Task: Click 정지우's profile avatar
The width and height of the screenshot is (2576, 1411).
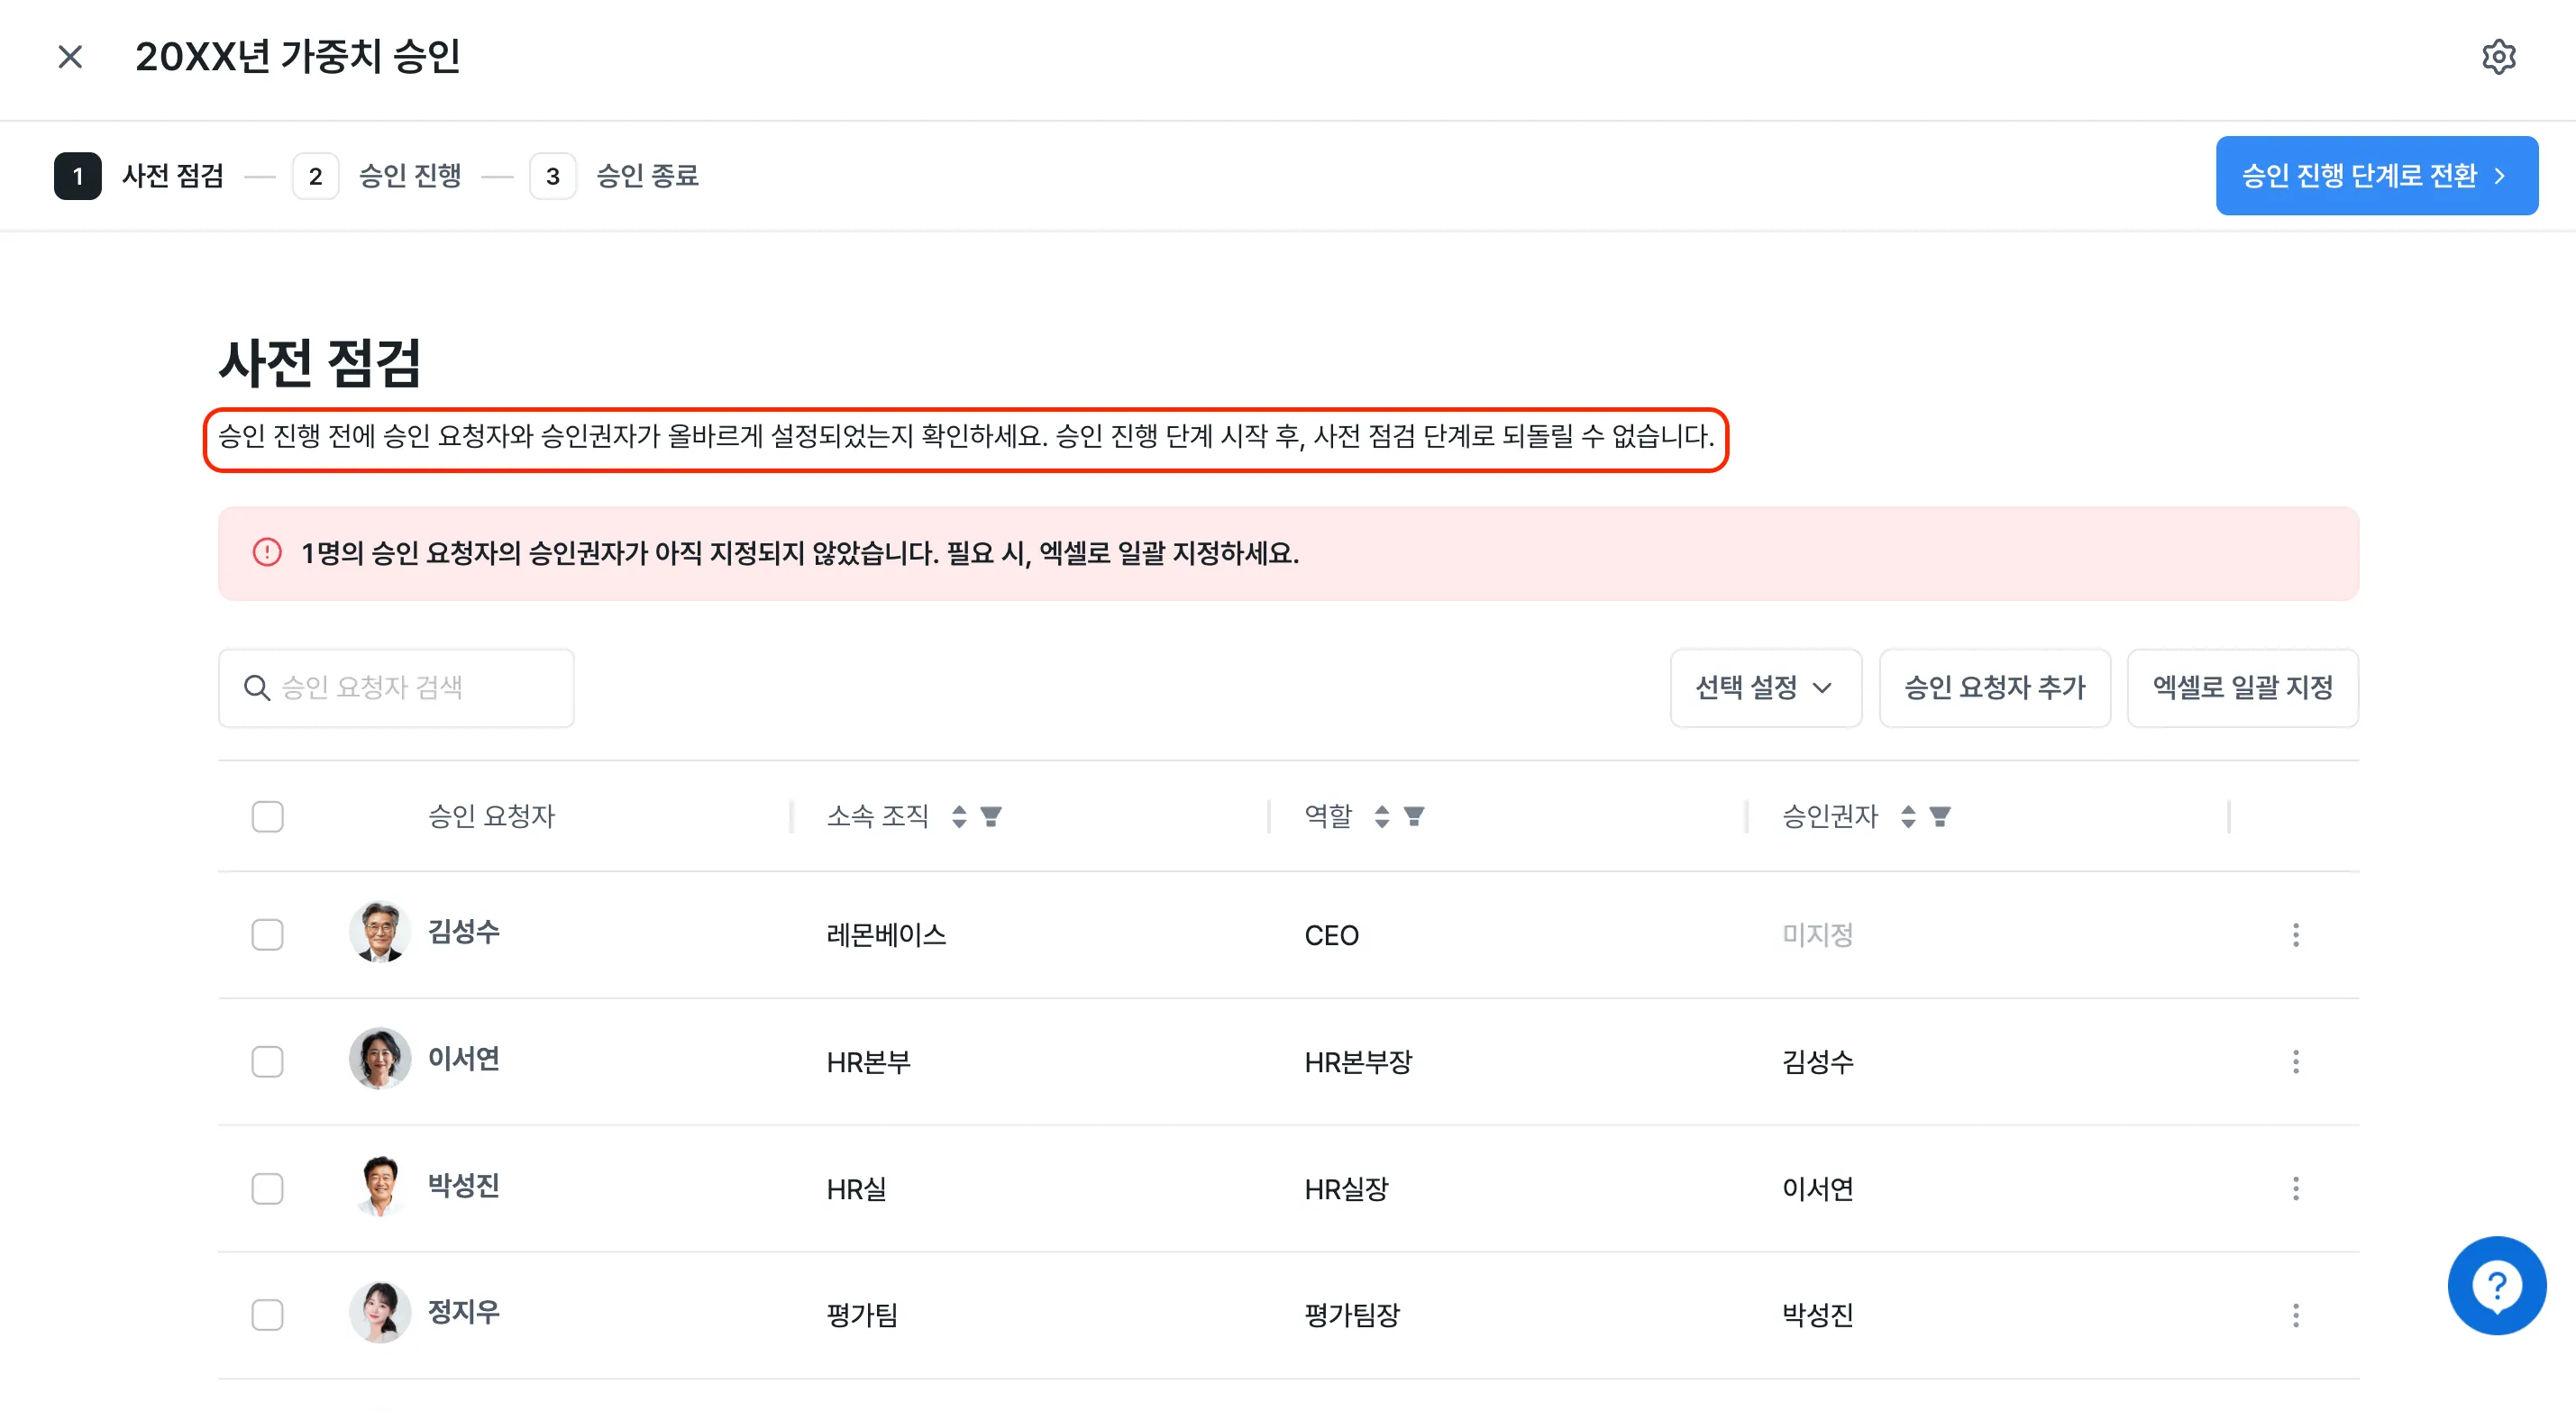Action: (x=380, y=1312)
